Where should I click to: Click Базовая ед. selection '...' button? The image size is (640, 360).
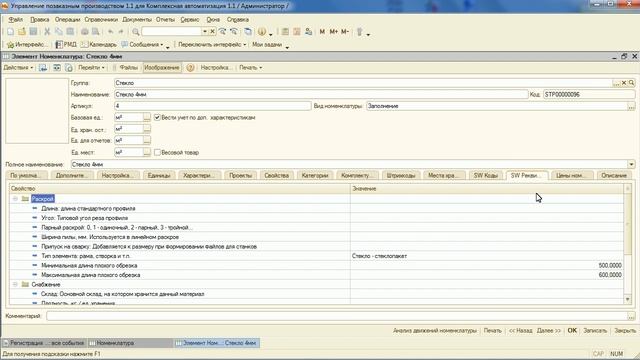[x=147, y=118]
